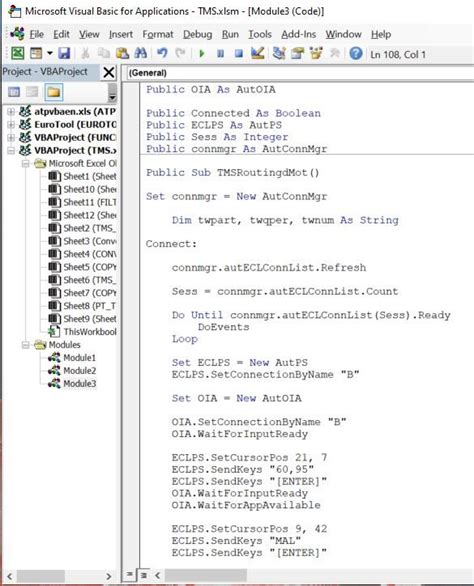This screenshot has width=474, height=586.
Task: Expand the atpvbaen.xls project node
Action: (x=11, y=111)
